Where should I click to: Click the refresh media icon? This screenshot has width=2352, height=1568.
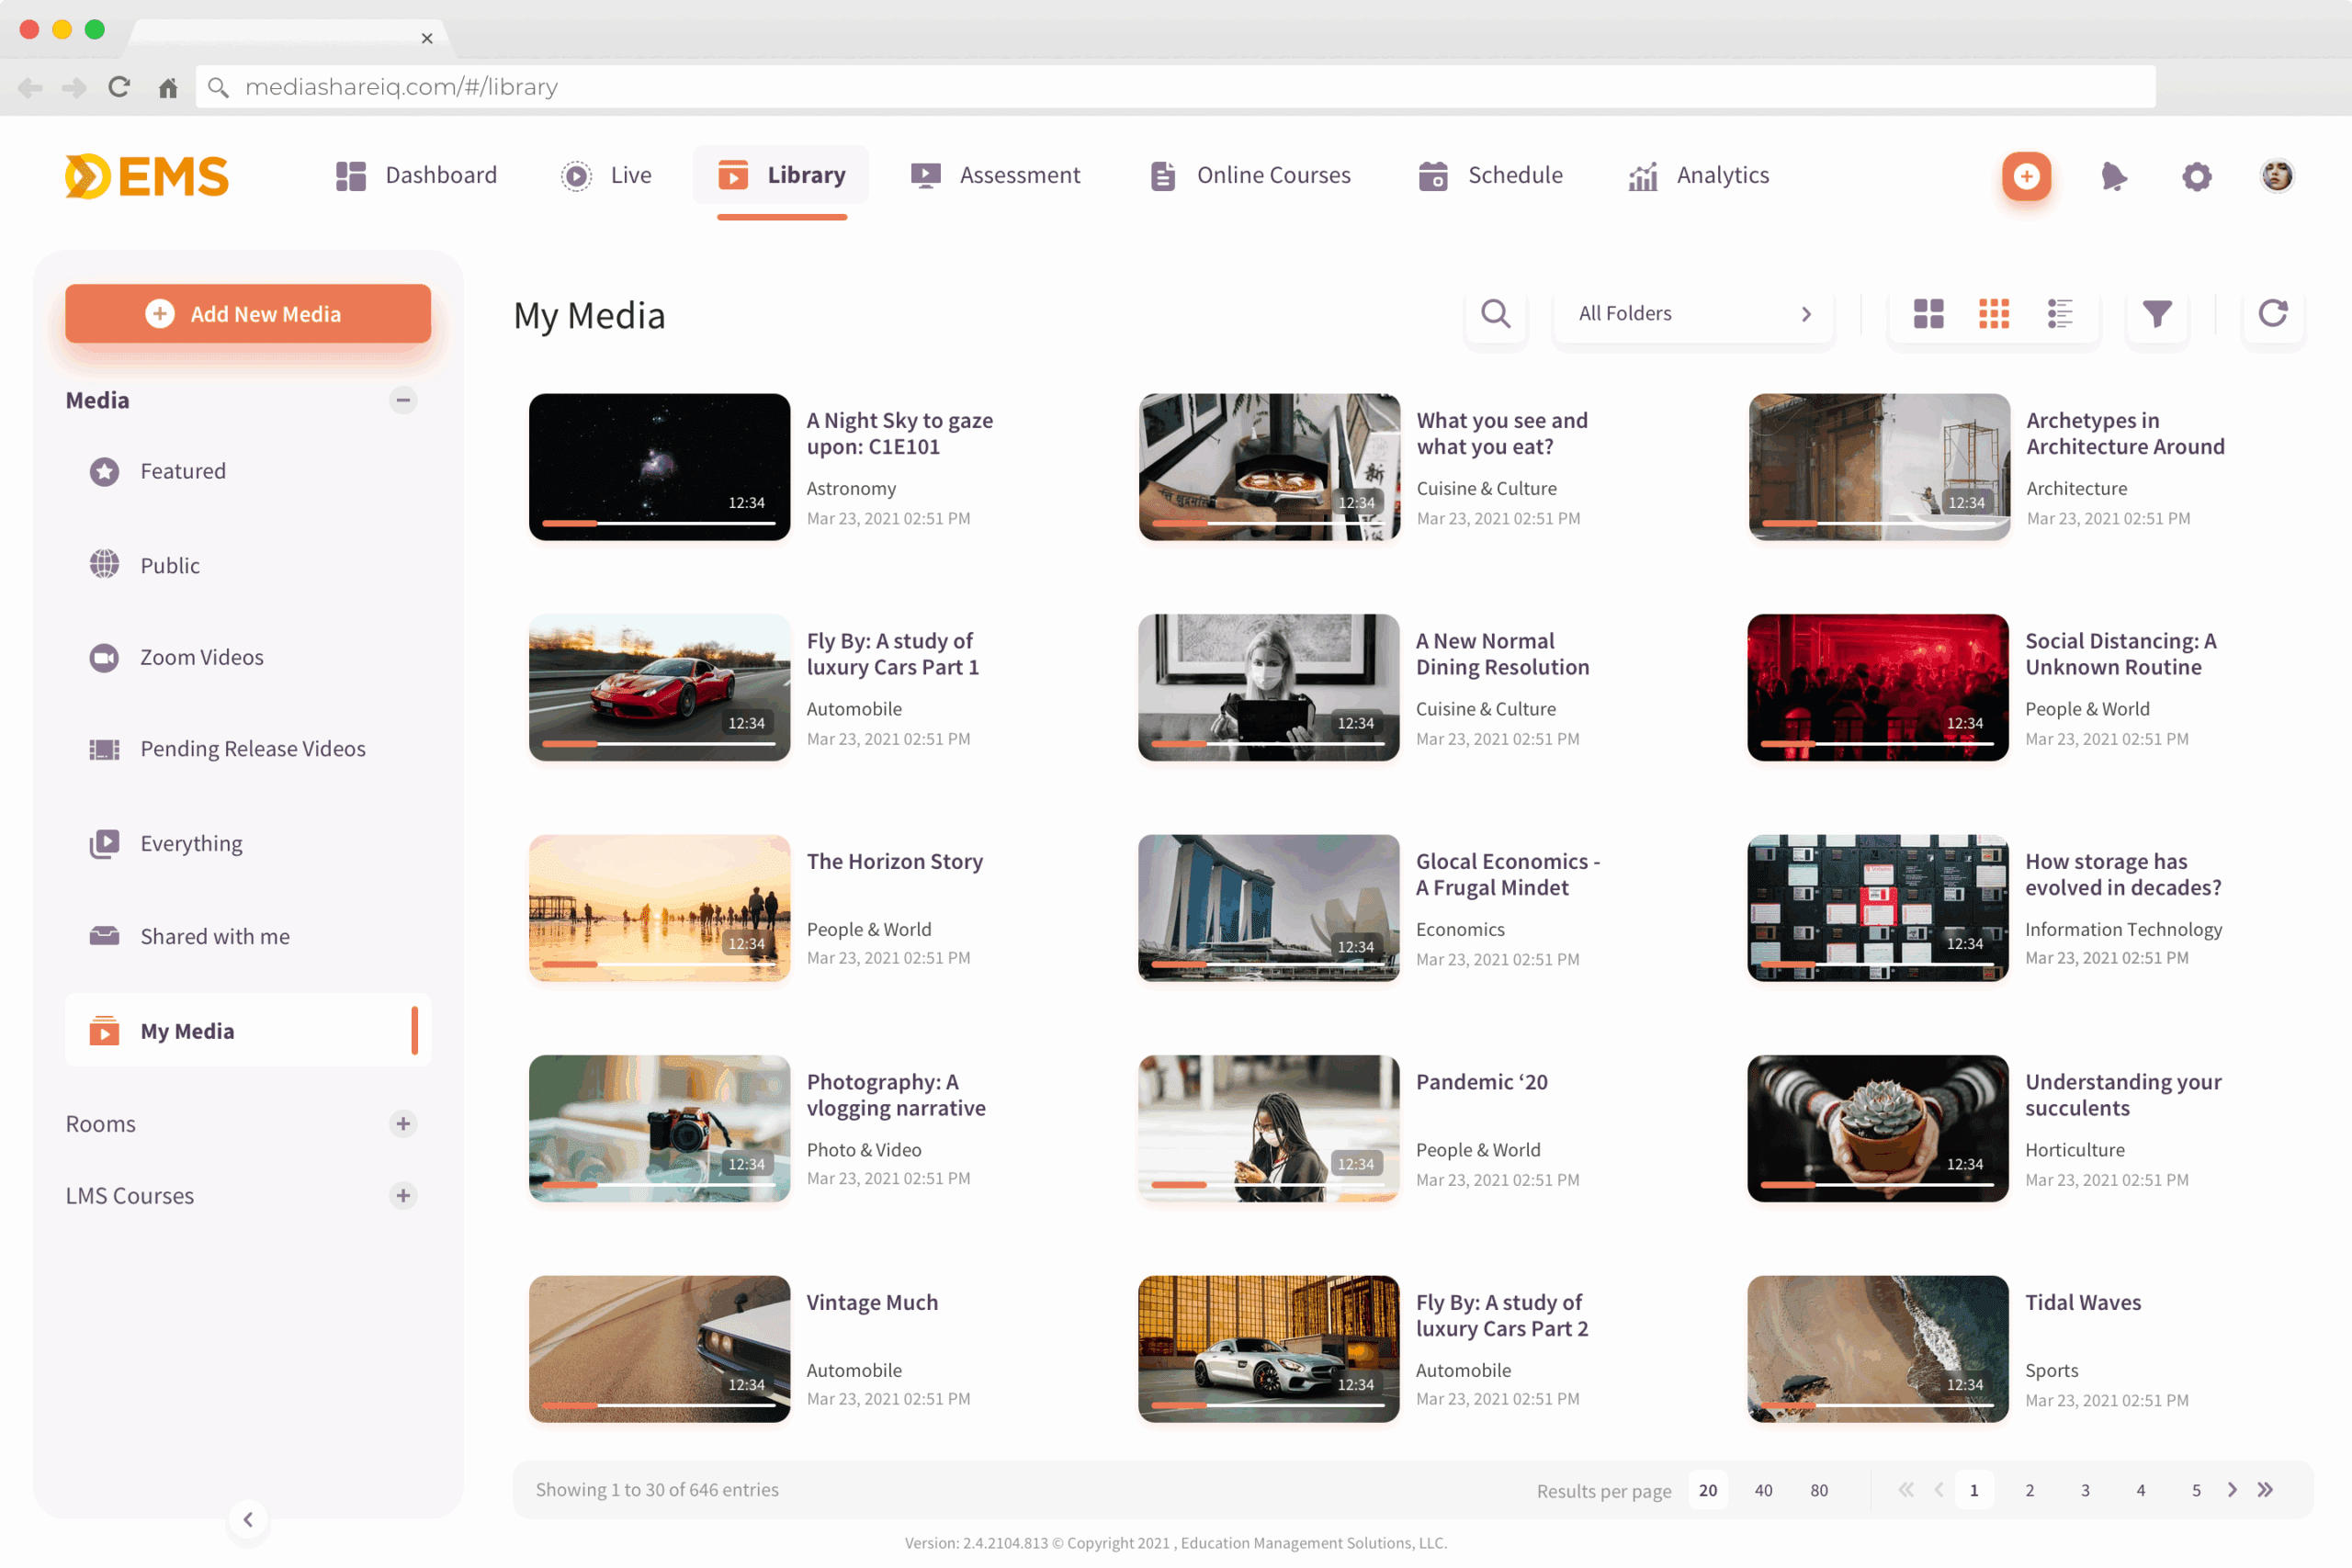click(2272, 314)
